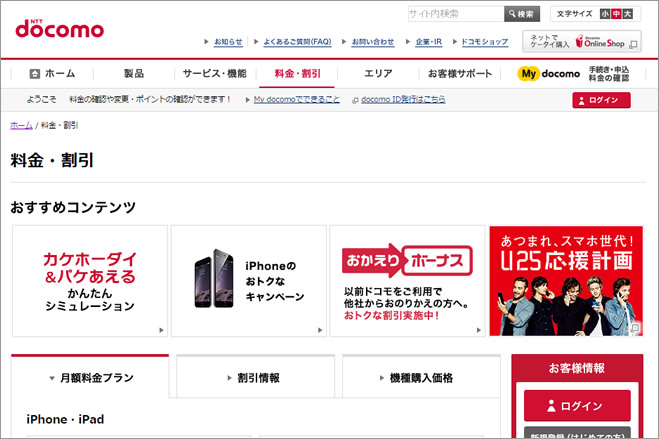Viewport: 659px width, 439px height.
Task: Click new-window icon on Online Shop banner
Action: pyautogui.click(x=633, y=44)
